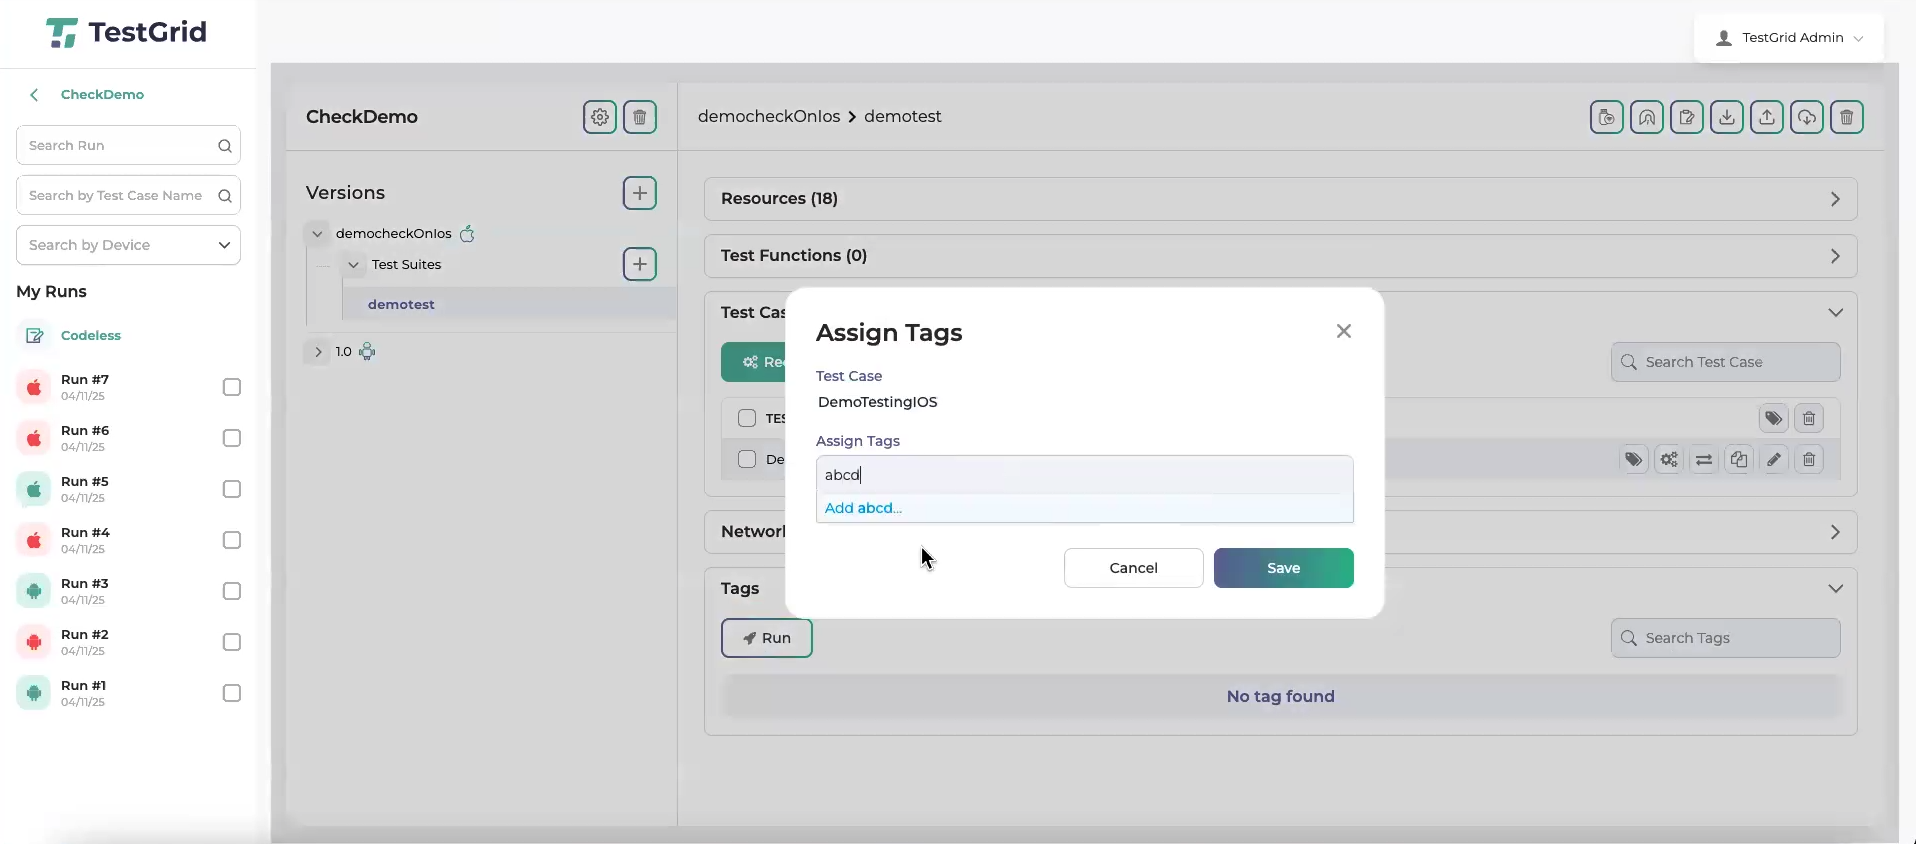The image size is (1916, 844).
Task: Click the gears icon on DemoTestingIOS row
Action: coord(1669,460)
